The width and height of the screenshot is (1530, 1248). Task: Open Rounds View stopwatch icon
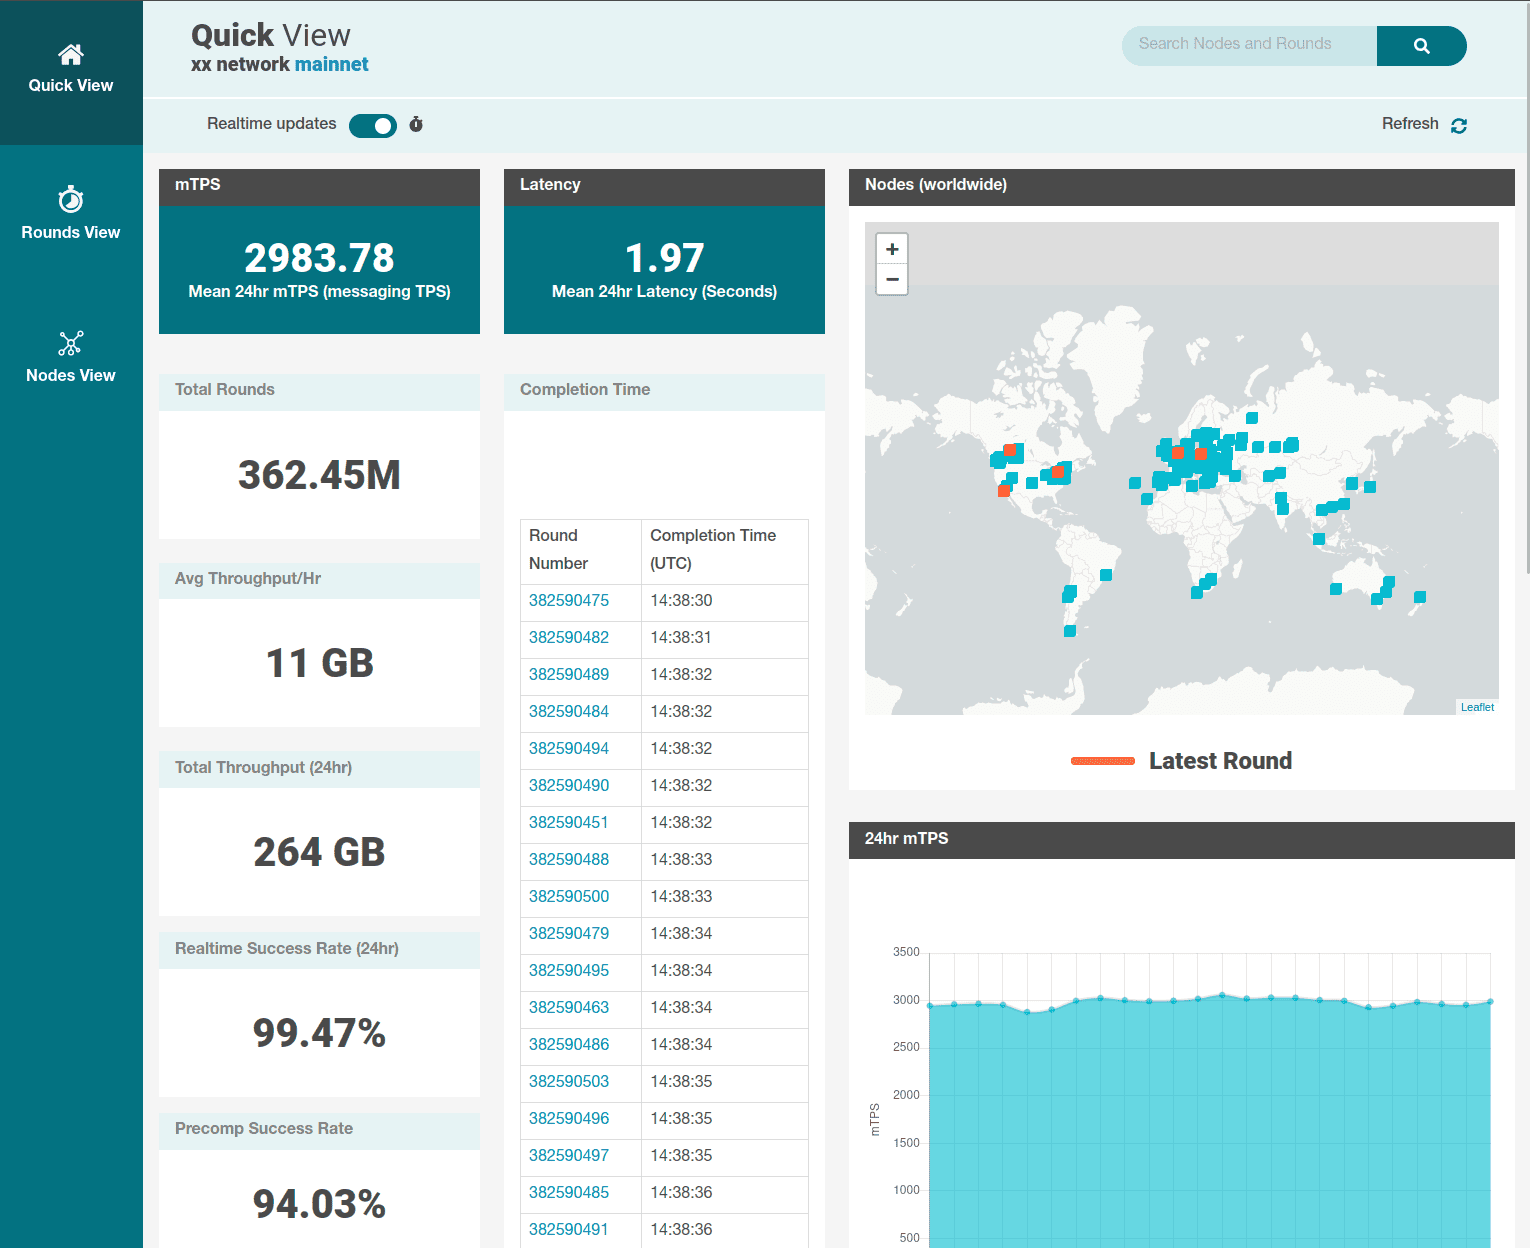pyautogui.click(x=70, y=200)
